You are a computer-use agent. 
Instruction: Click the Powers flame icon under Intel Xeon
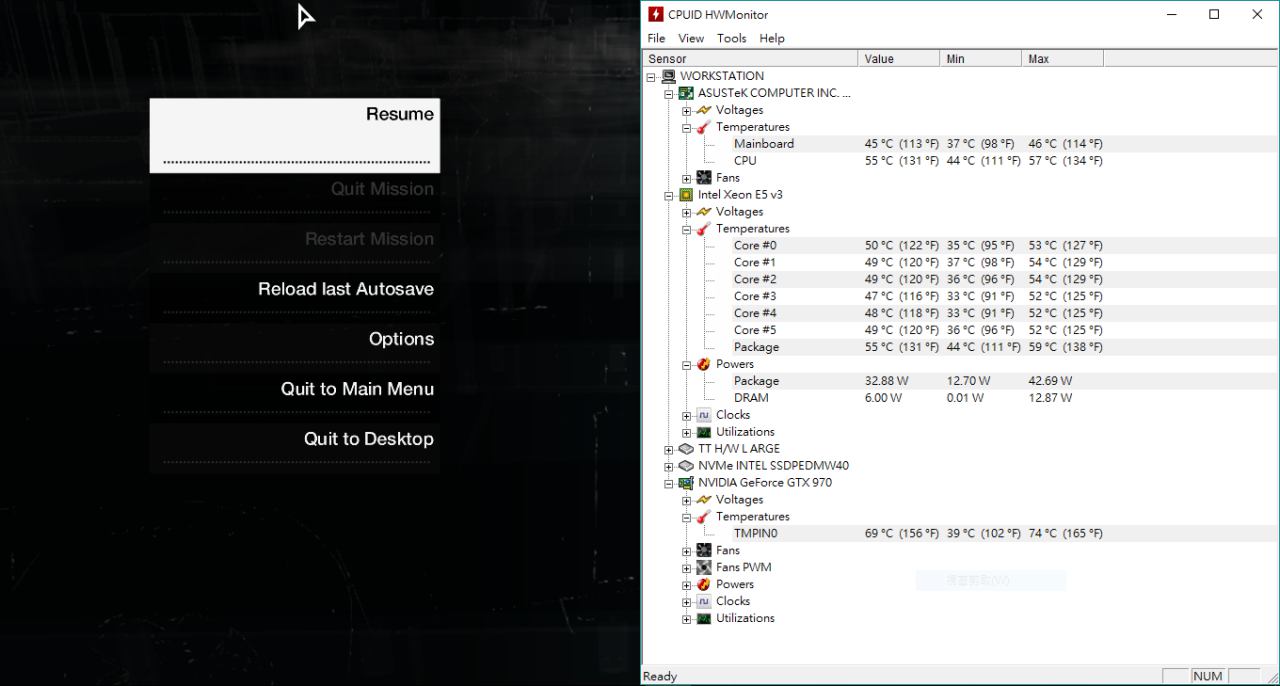coord(704,364)
